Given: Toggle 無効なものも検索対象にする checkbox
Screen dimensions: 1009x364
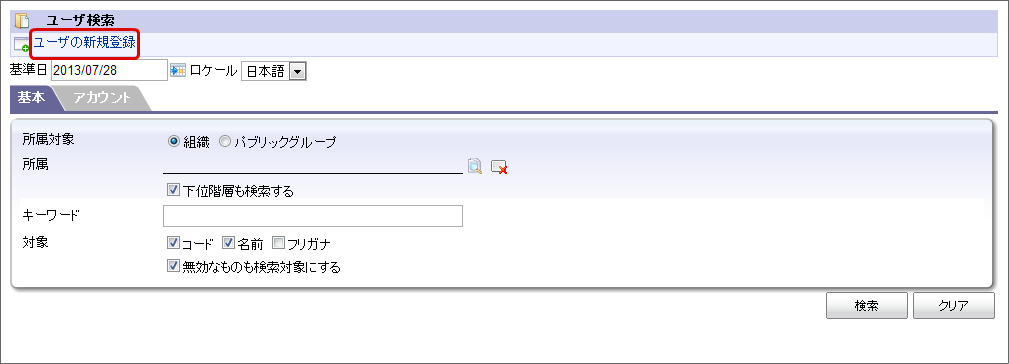Looking at the screenshot, I should [x=172, y=265].
